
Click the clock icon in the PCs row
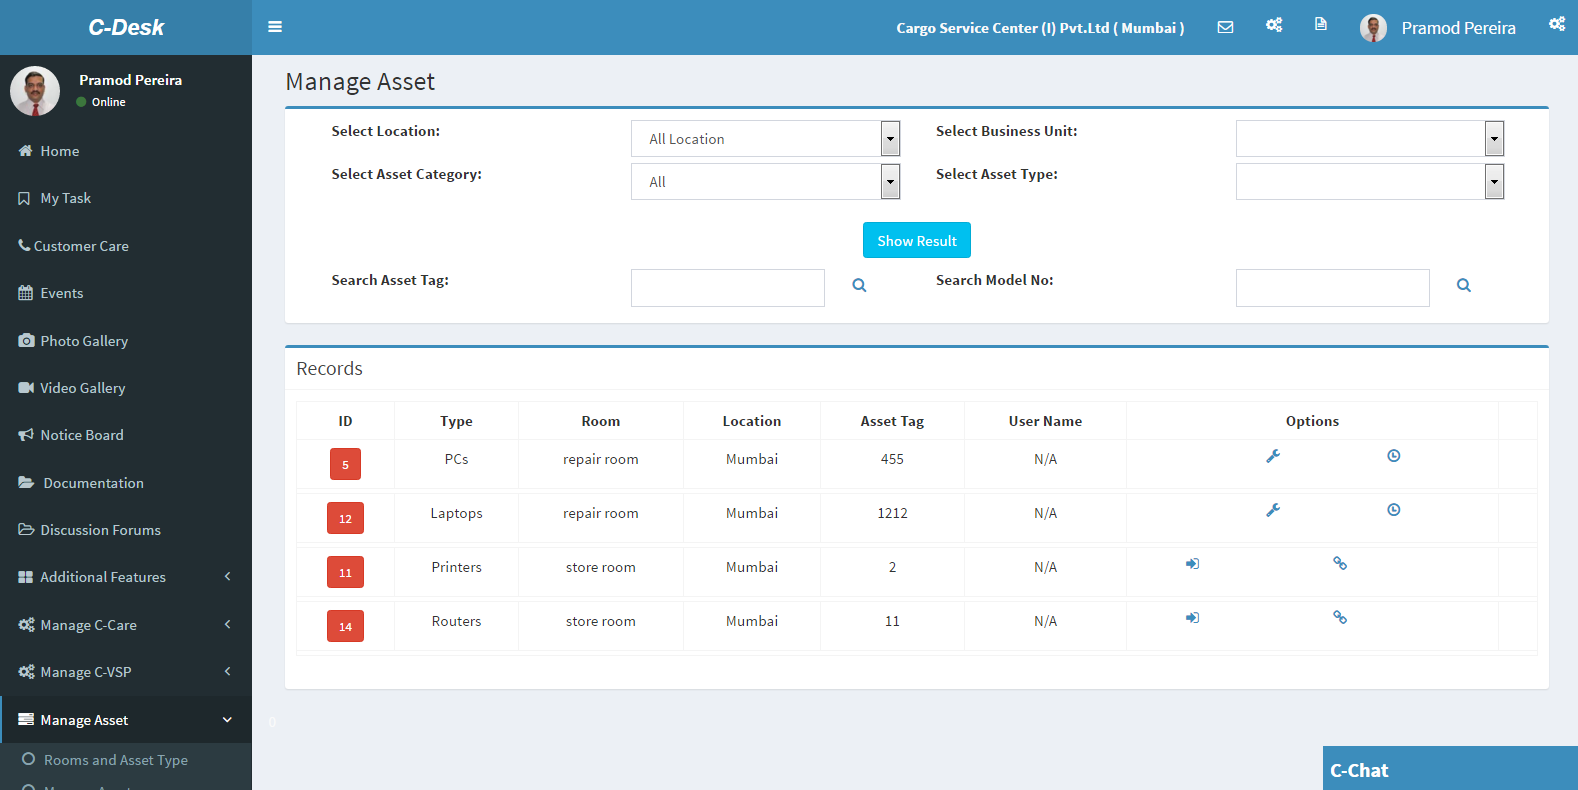[x=1394, y=456]
